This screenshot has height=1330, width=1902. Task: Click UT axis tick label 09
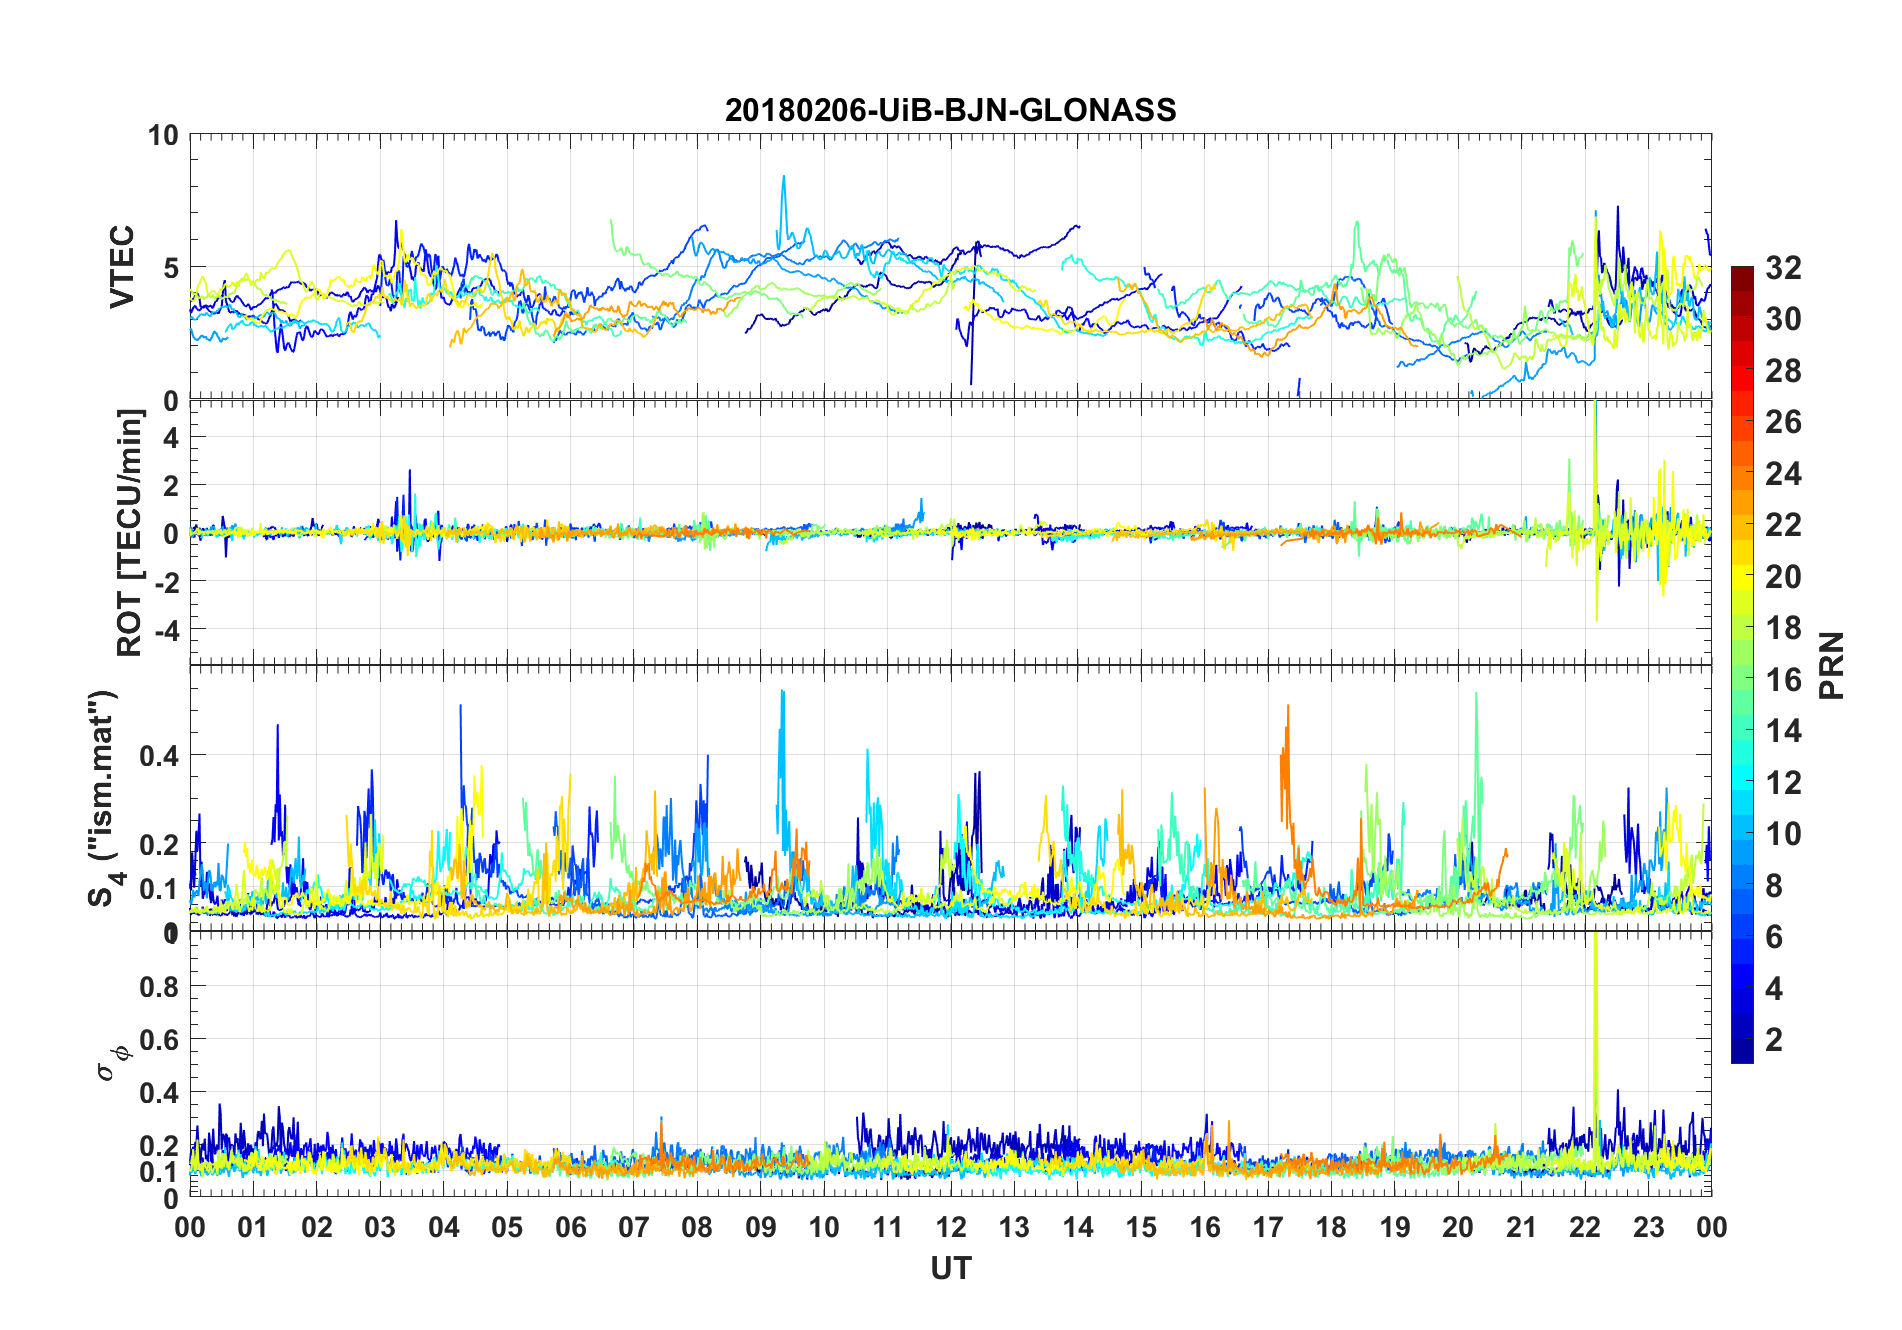[x=761, y=1227]
